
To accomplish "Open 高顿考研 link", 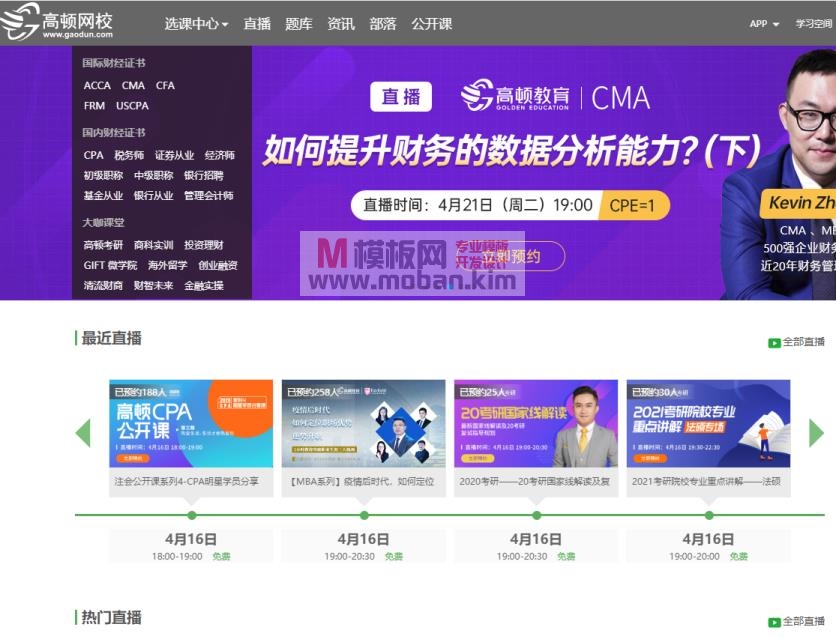I will point(103,245).
